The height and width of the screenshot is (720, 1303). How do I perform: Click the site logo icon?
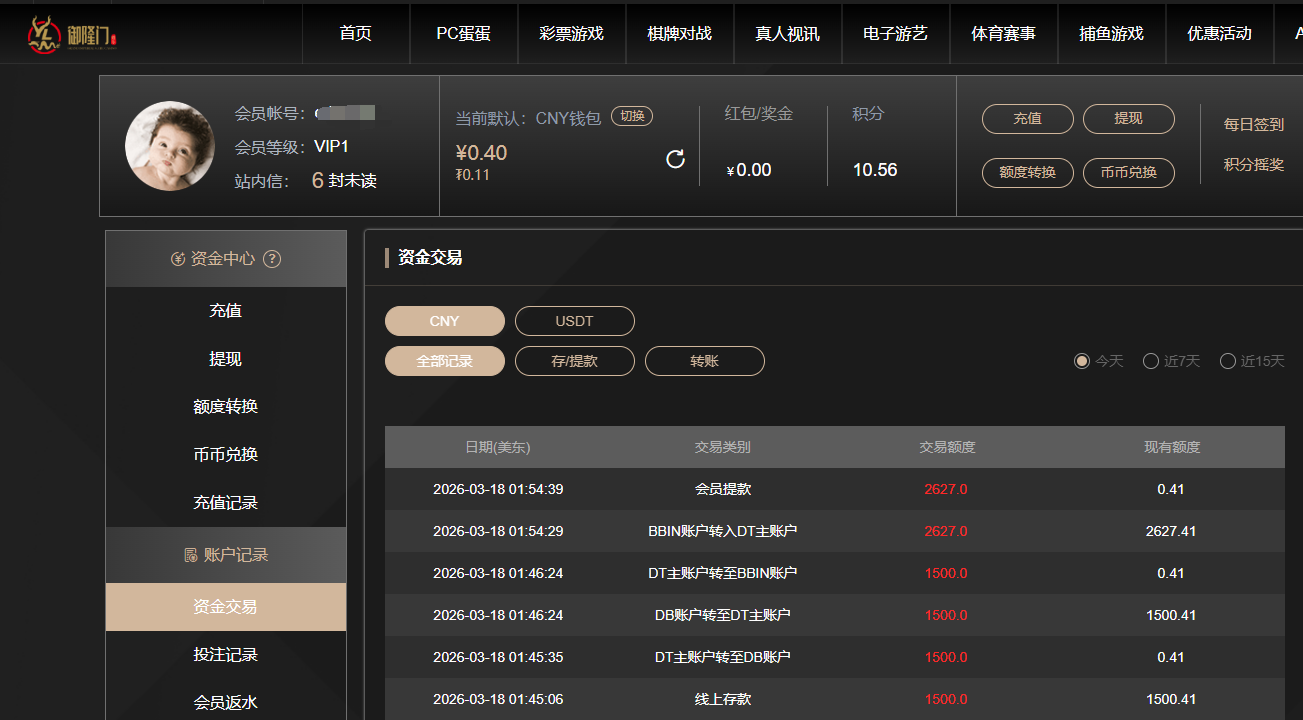[45, 32]
